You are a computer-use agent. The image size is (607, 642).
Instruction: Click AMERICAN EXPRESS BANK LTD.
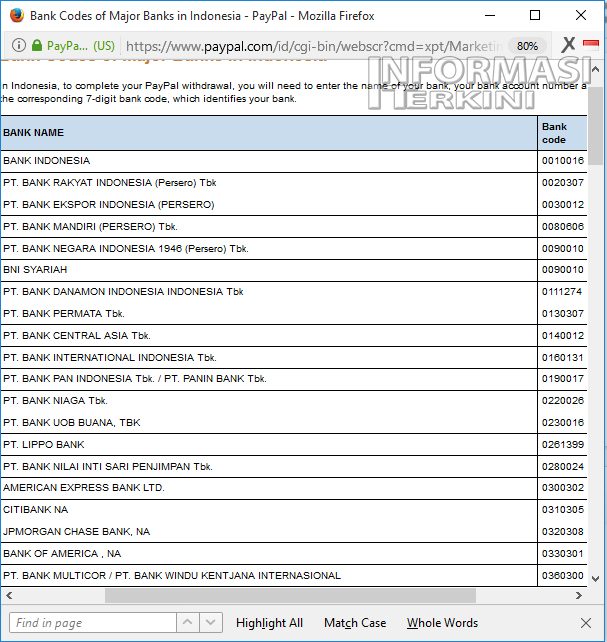(x=83, y=488)
